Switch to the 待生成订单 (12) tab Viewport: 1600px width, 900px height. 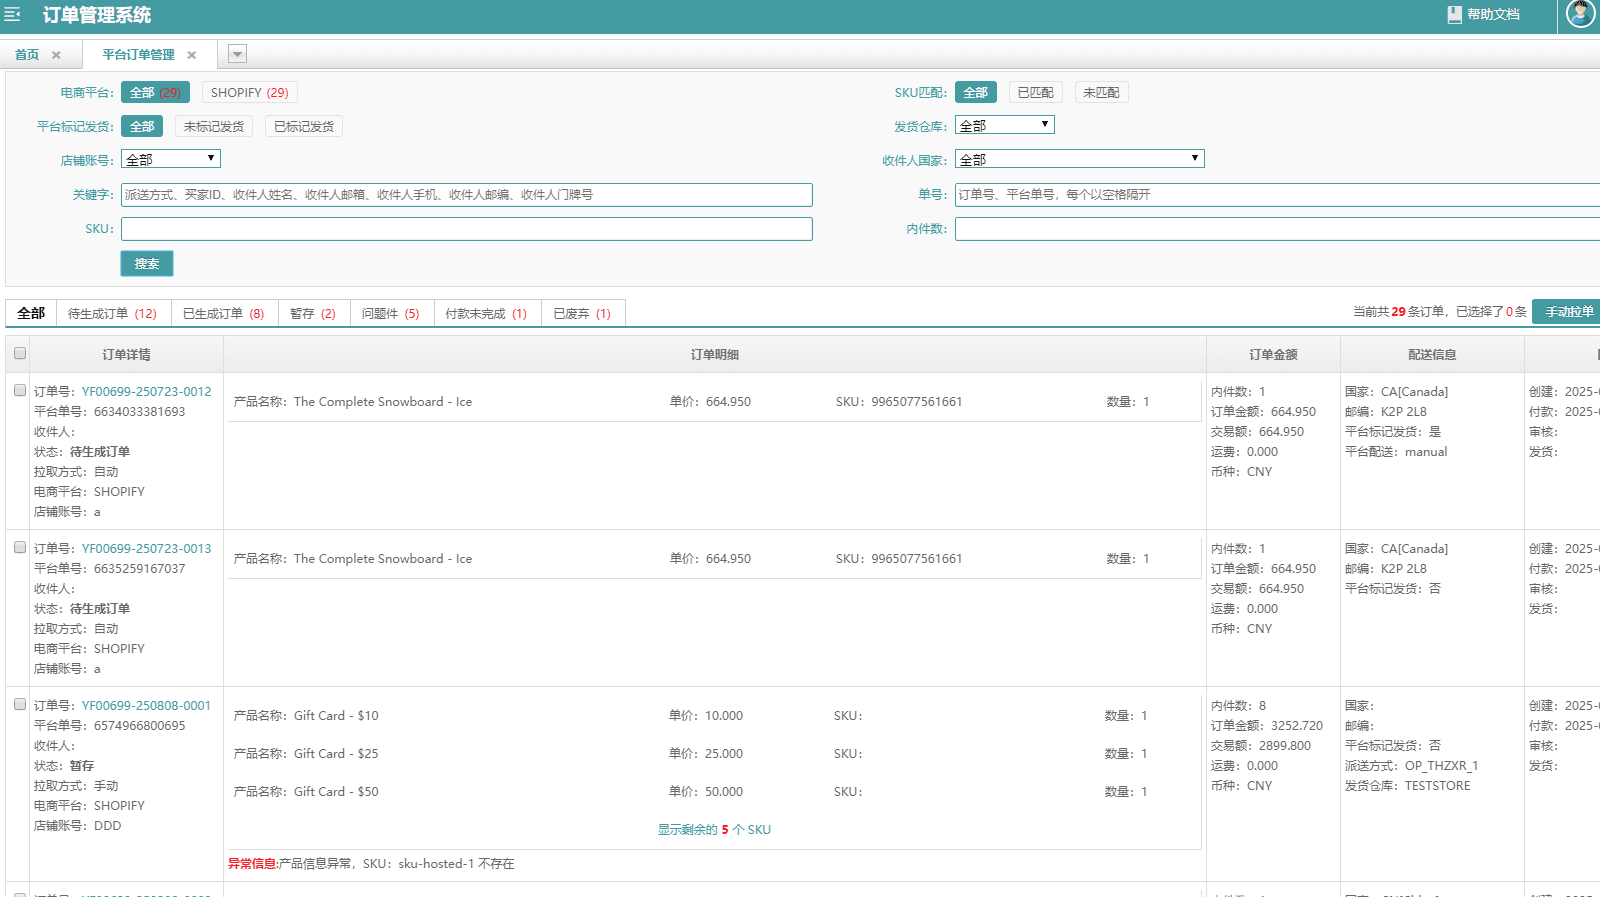pyautogui.click(x=113, y=314)
